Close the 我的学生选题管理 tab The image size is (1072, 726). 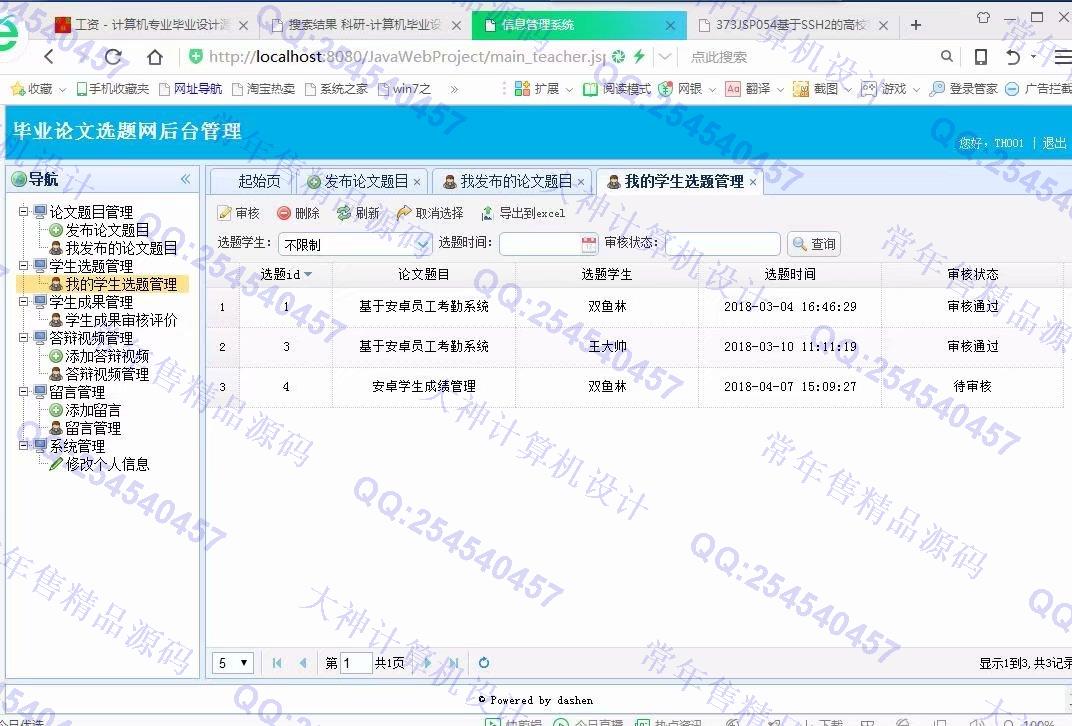click(753, 182)
